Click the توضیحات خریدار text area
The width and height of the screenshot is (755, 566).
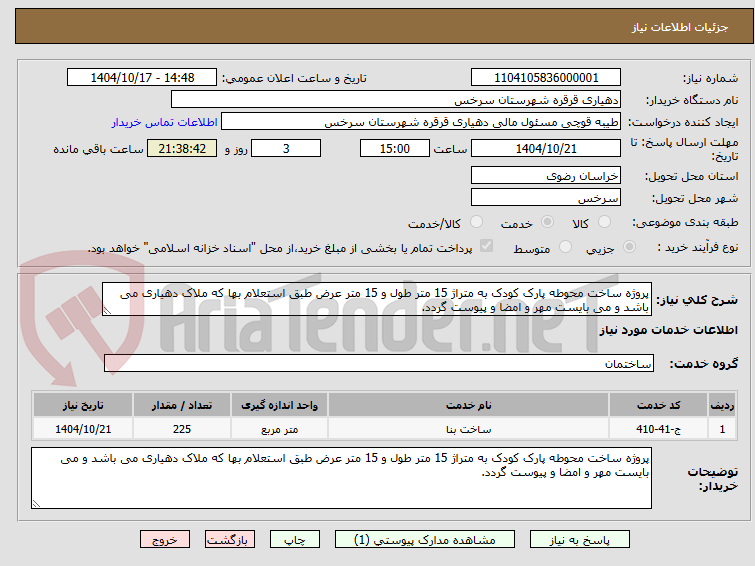341,478
